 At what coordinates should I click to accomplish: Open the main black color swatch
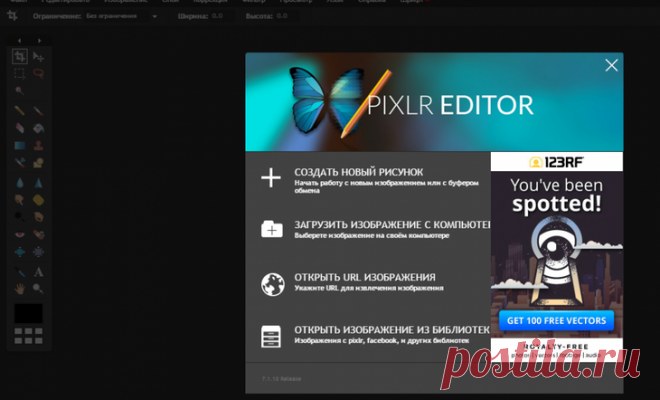coord(28,313)
